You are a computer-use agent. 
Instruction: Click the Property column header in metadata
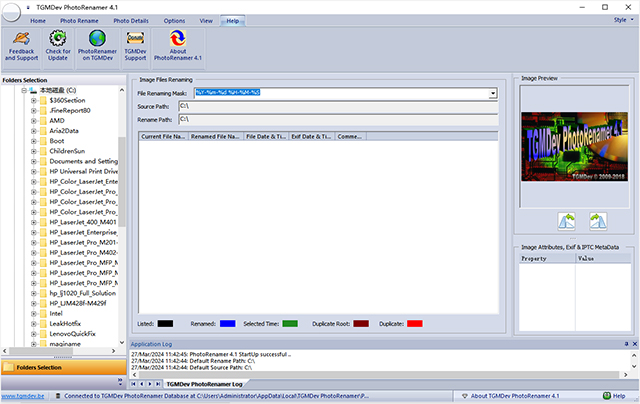tap(547, 258)
